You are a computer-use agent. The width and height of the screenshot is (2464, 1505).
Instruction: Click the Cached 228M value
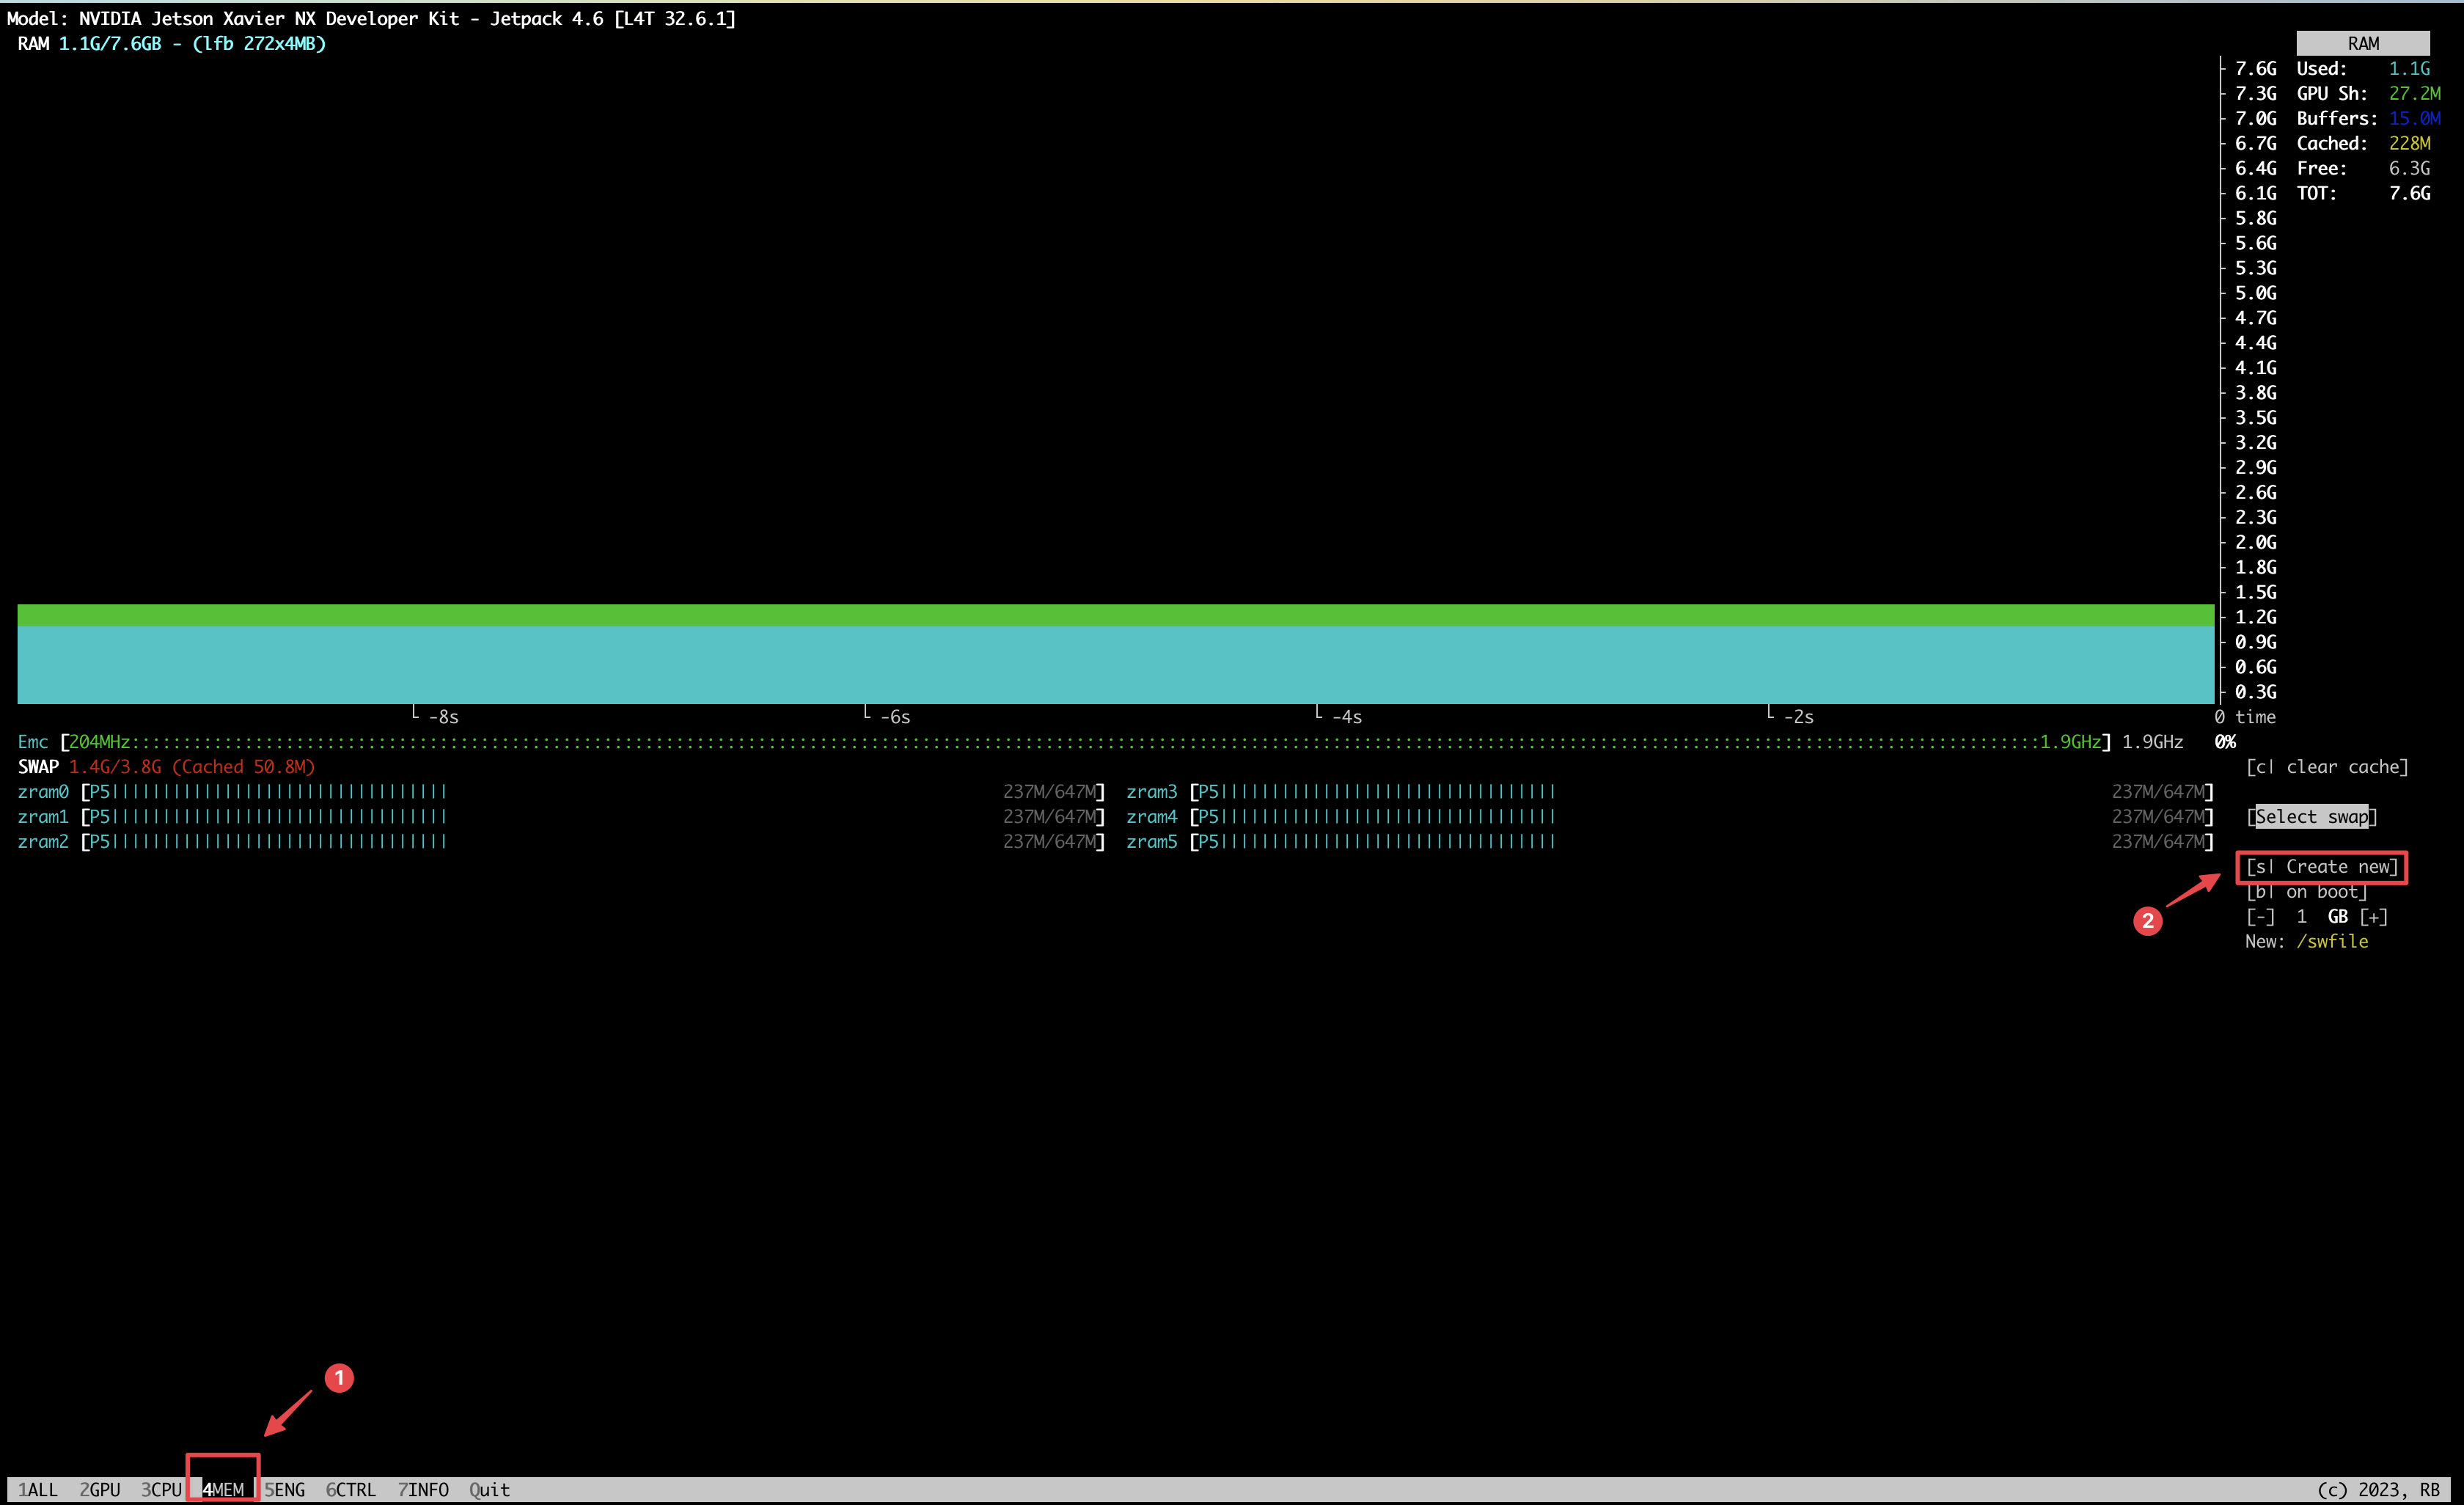[2409, 143]
